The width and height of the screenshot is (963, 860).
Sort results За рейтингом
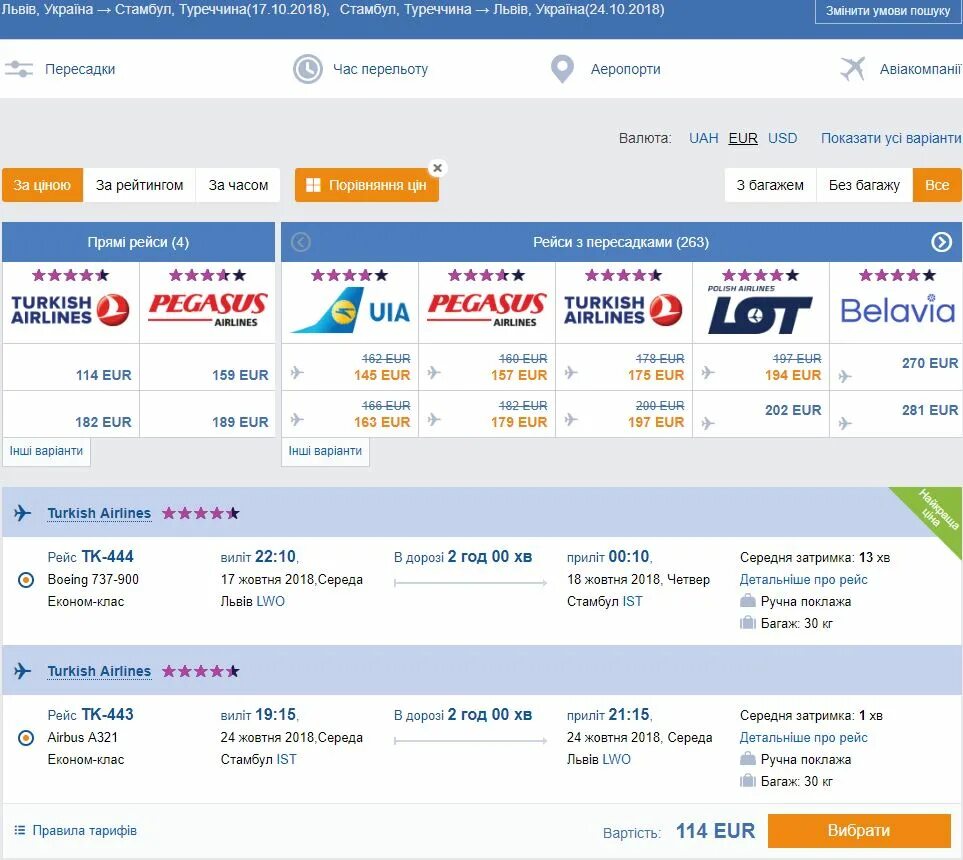(x=139, y=185)
